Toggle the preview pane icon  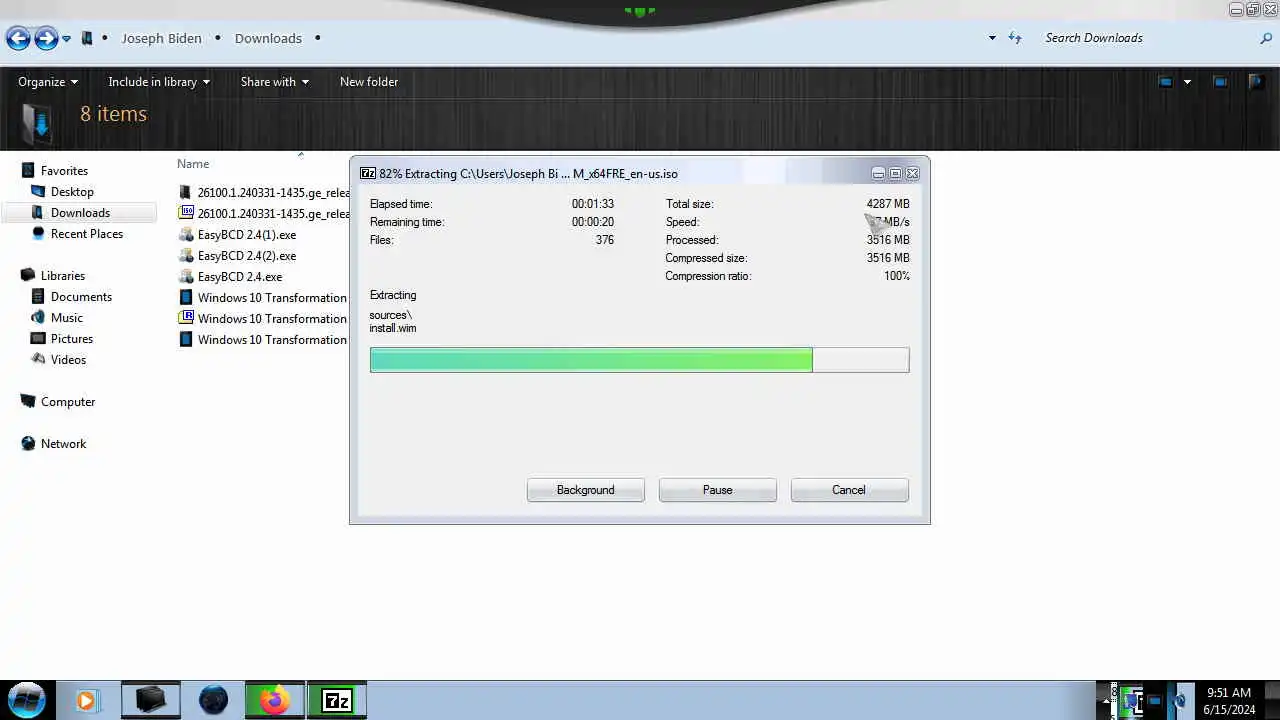(x=1220, y=82)
